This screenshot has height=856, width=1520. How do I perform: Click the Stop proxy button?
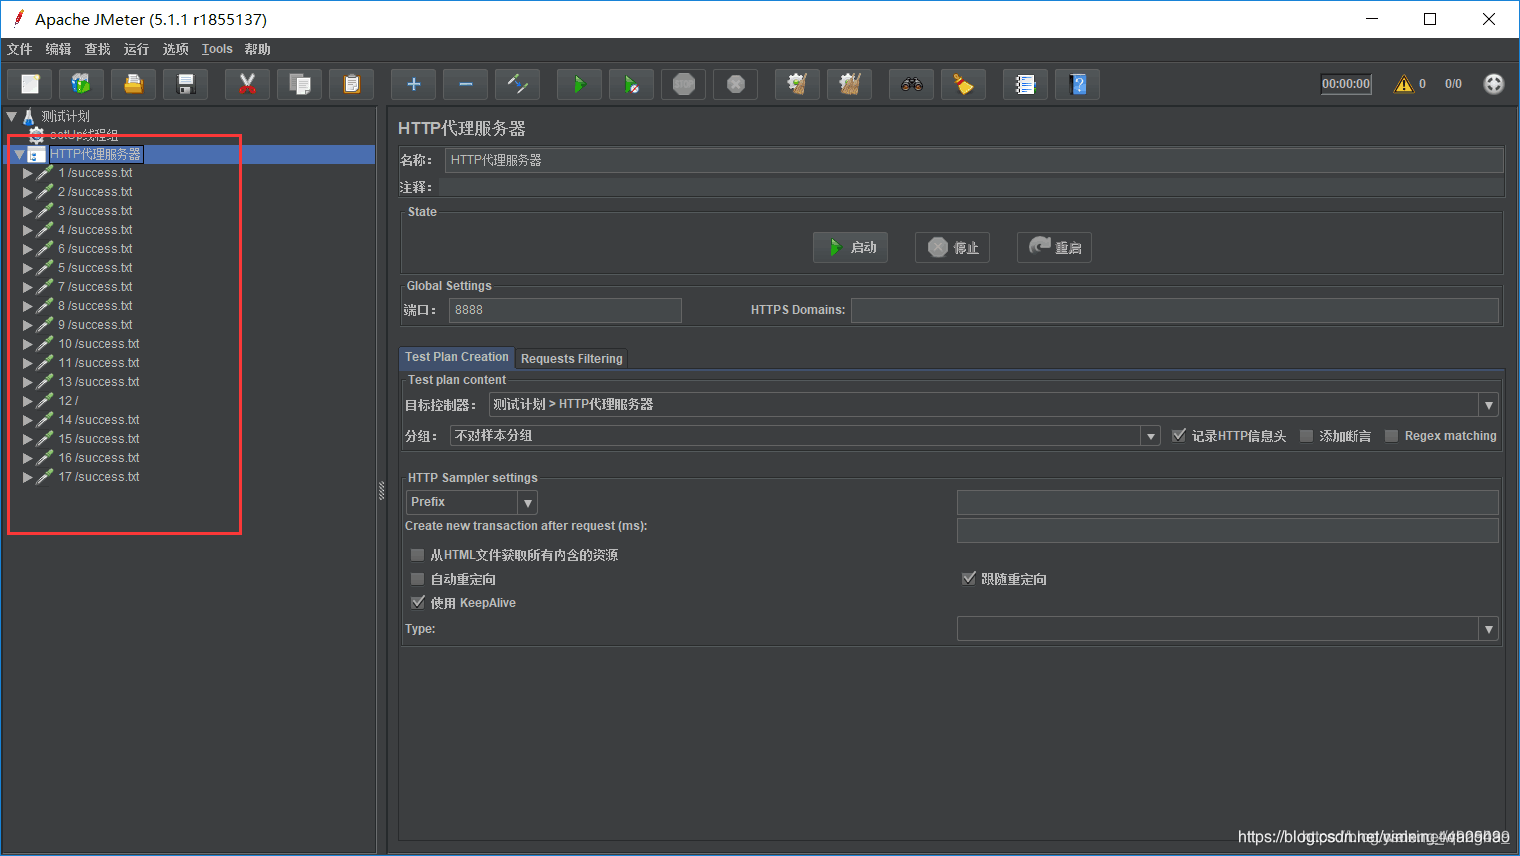952,247
